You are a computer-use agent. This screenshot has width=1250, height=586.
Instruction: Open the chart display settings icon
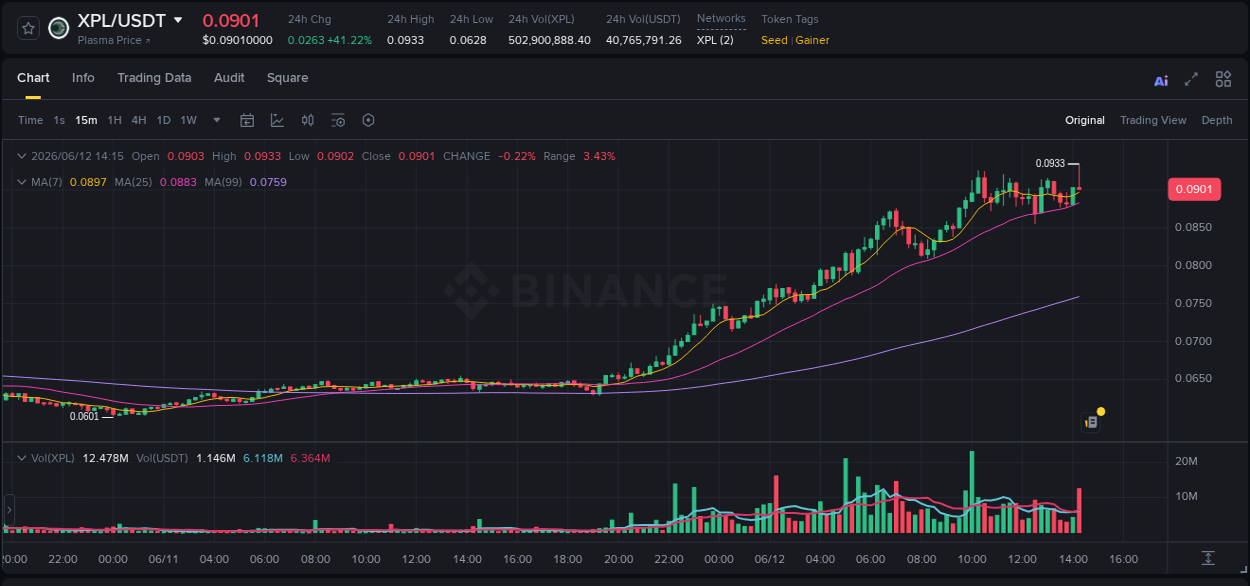[x=338, y=120]
